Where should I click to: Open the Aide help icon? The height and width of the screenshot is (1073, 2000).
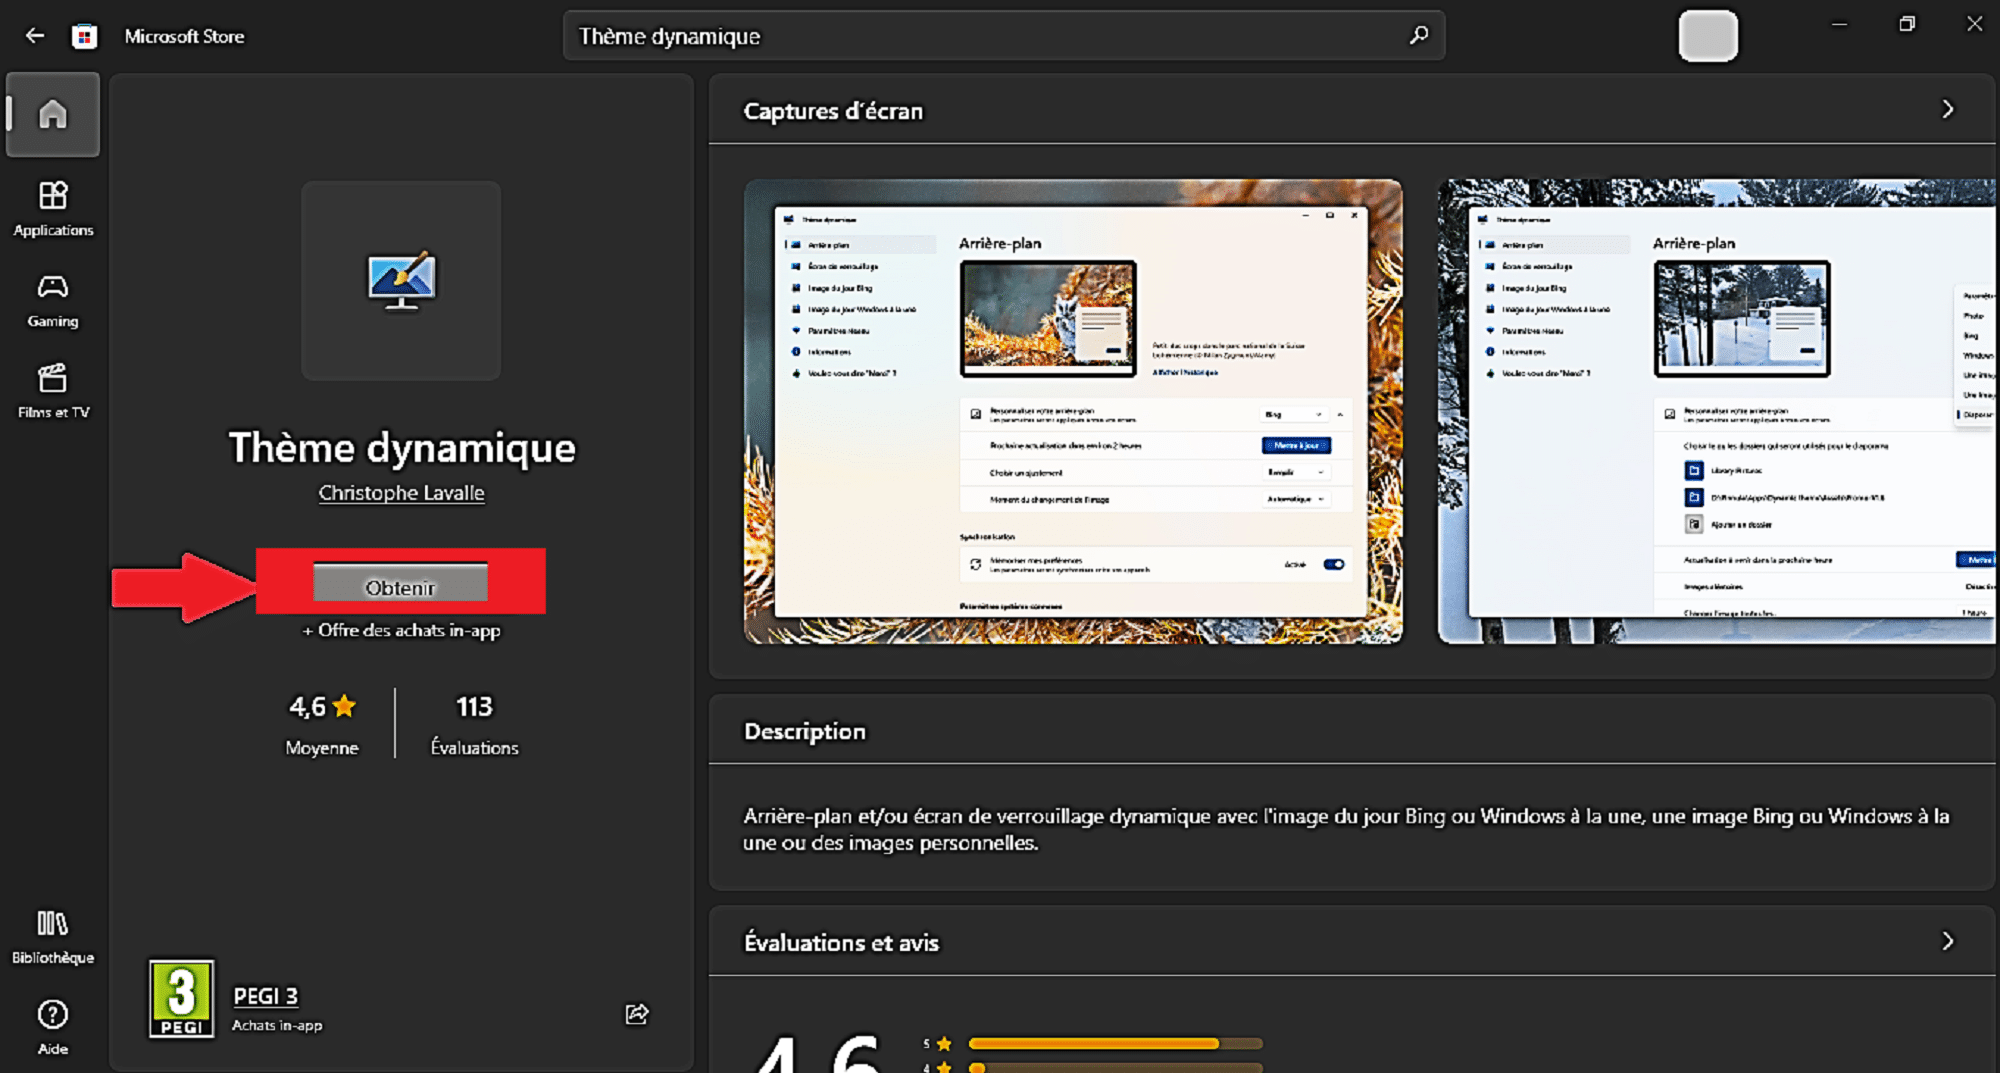pos(53,1027)
